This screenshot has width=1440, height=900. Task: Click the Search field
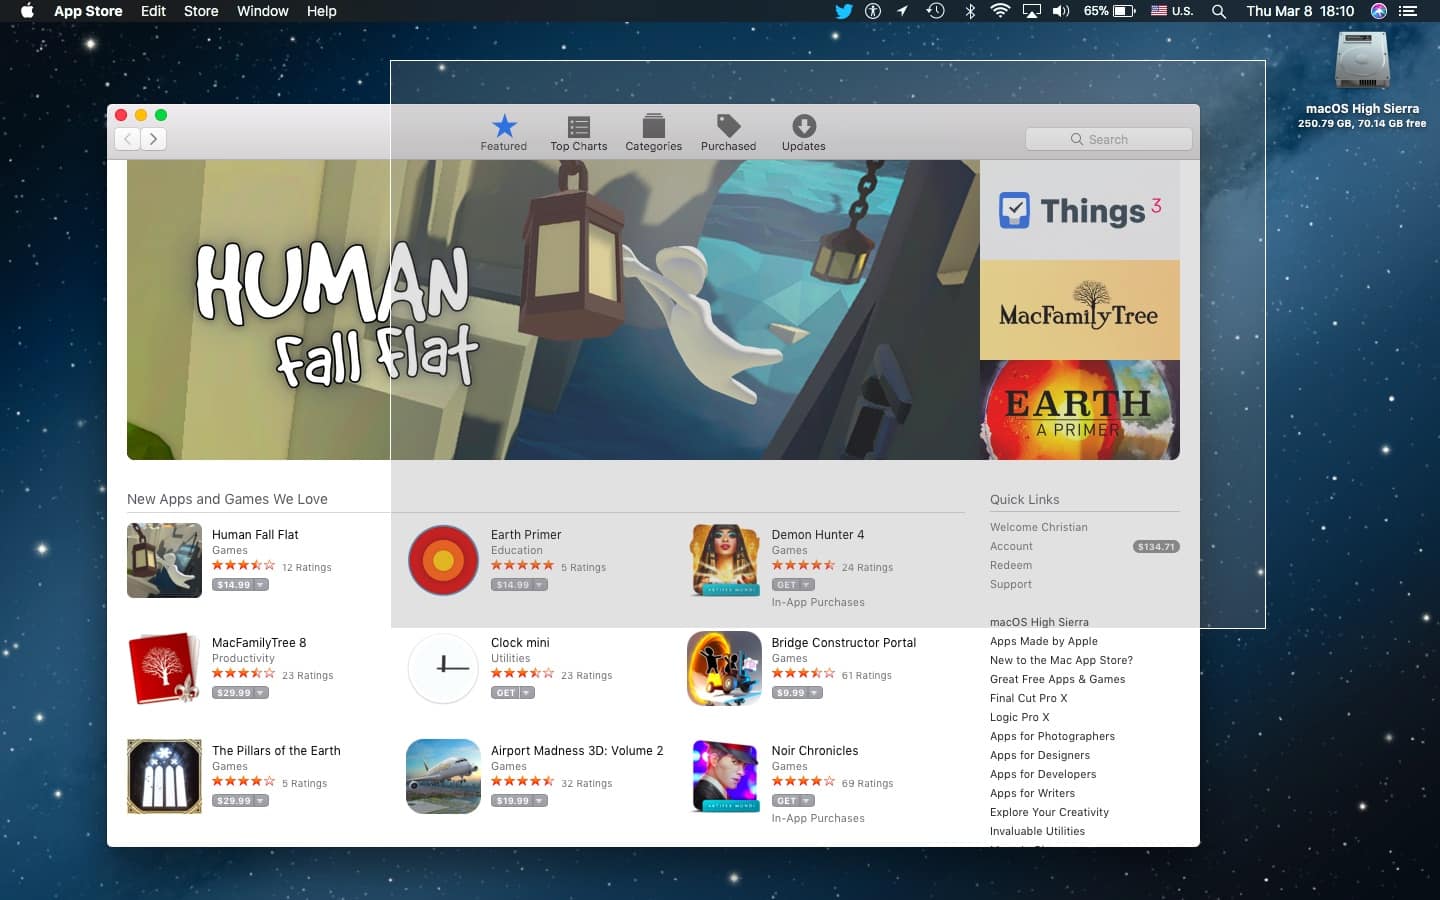tap(1108, 139)
